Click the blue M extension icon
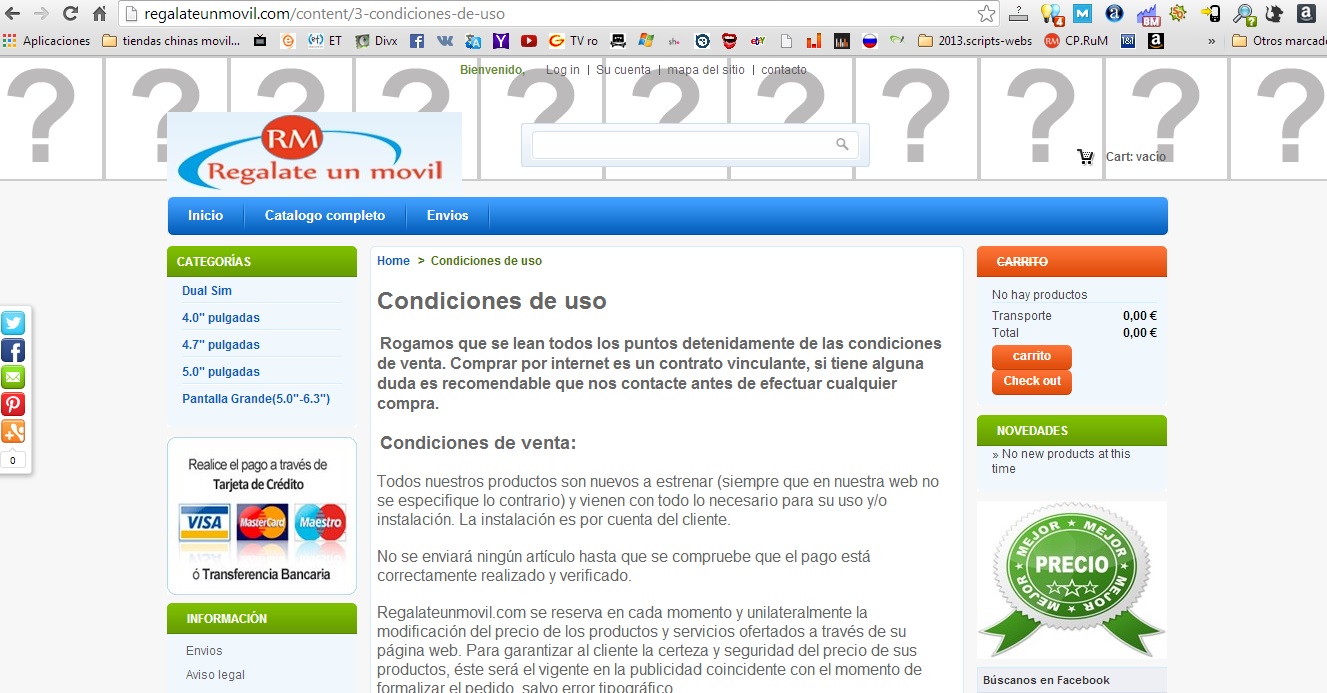 [1082, 14]
